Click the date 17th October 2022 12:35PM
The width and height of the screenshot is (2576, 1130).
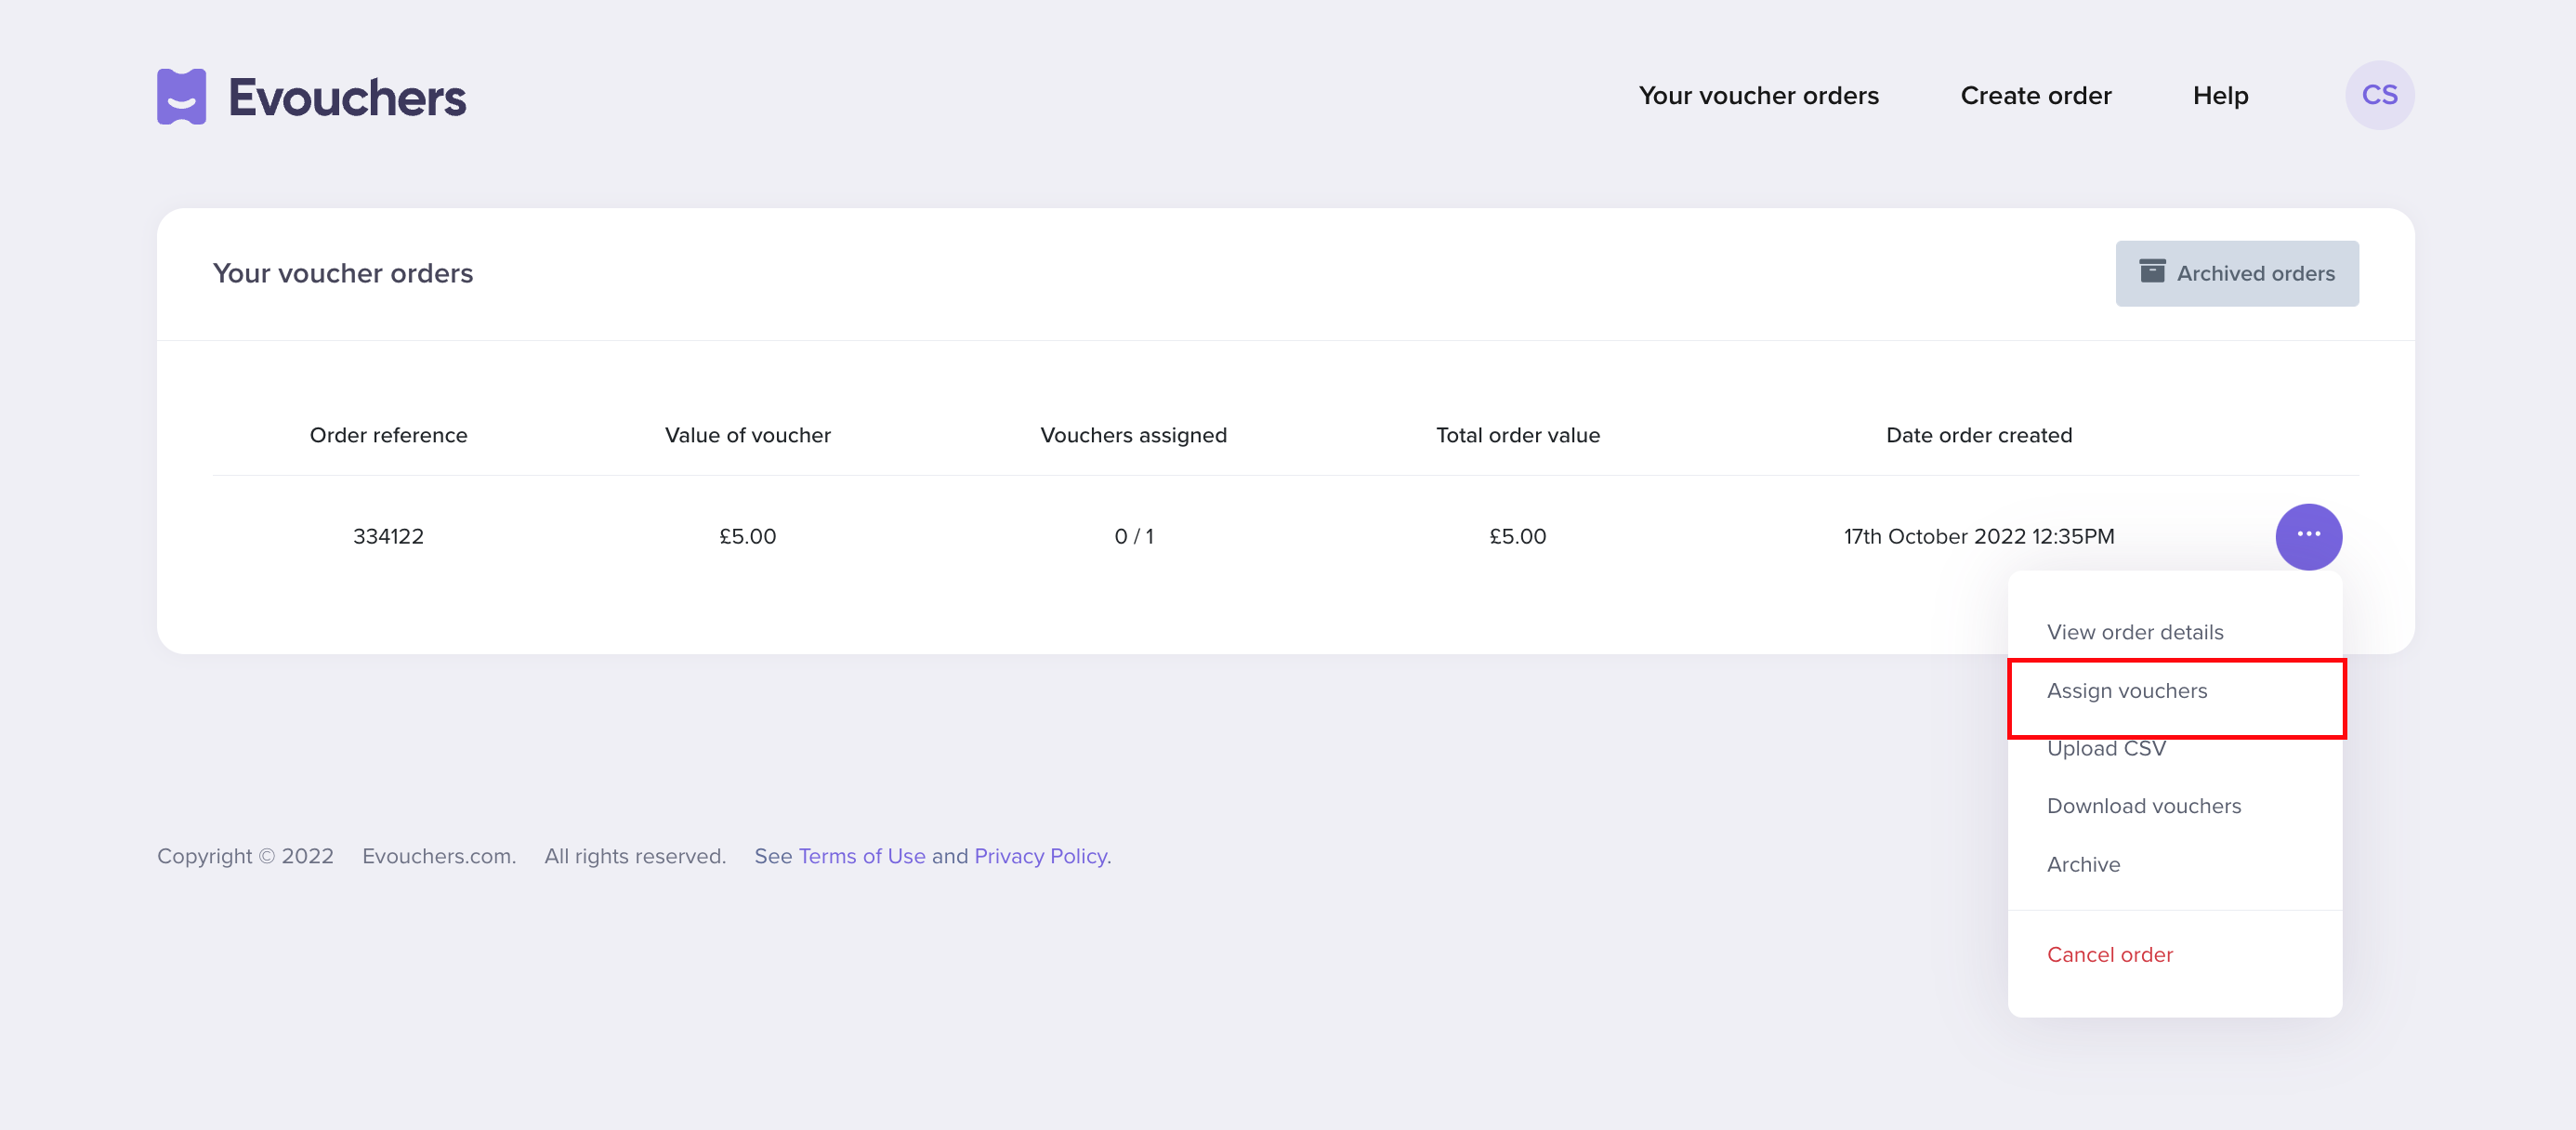point(1978,536)
